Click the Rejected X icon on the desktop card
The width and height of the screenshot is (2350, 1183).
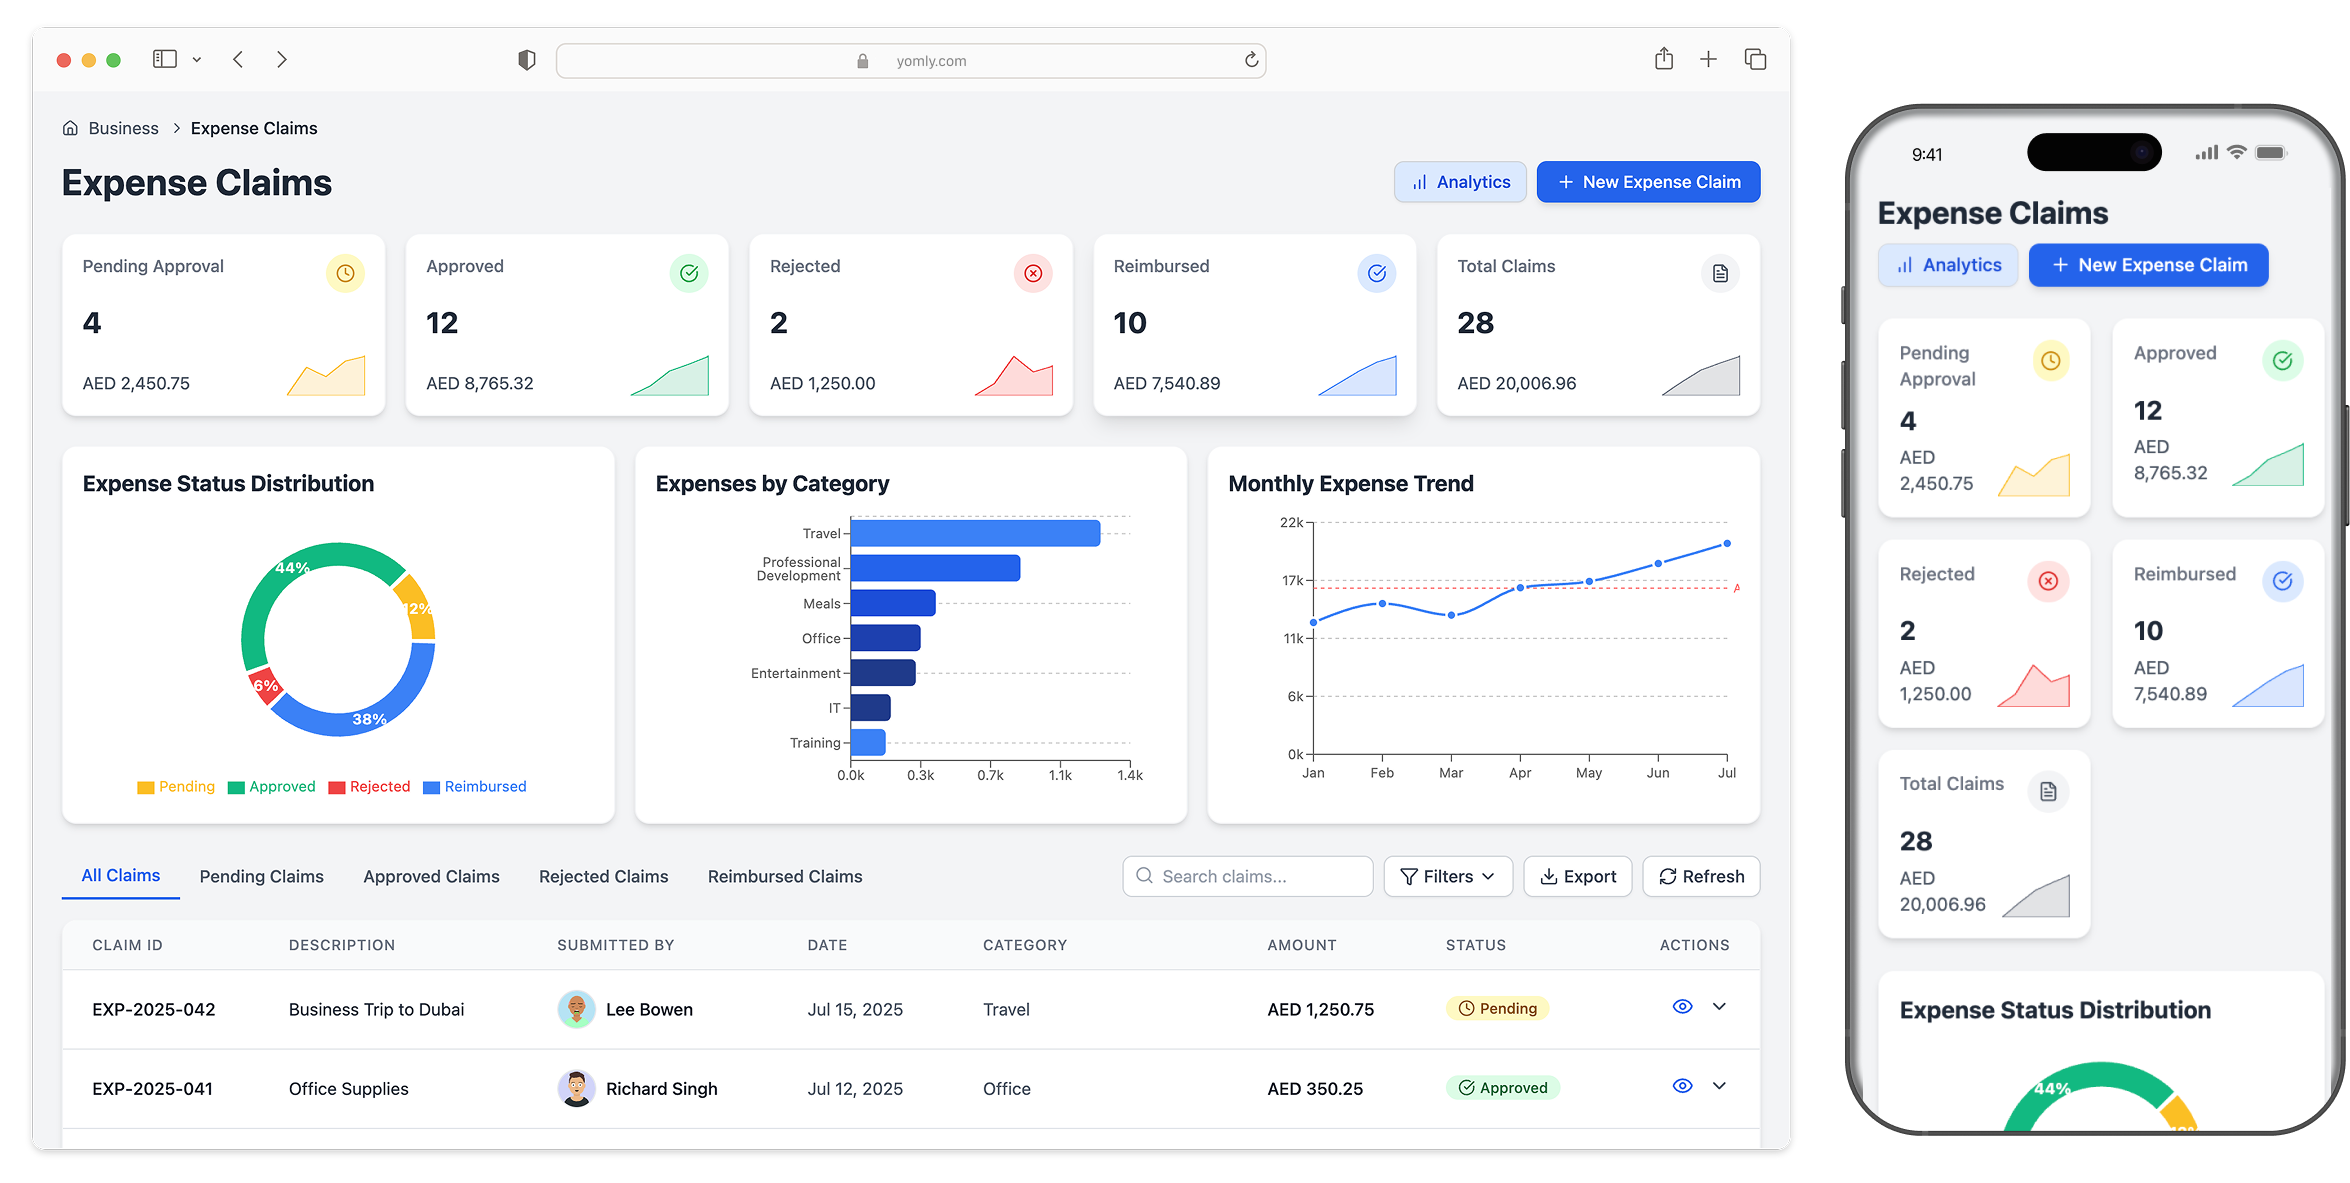pos(1033,273)
